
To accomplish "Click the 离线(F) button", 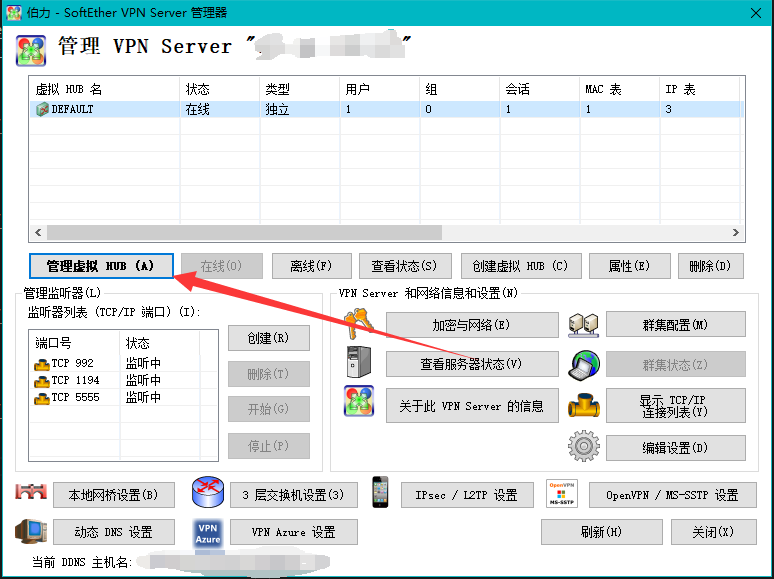I will point(311,266).
